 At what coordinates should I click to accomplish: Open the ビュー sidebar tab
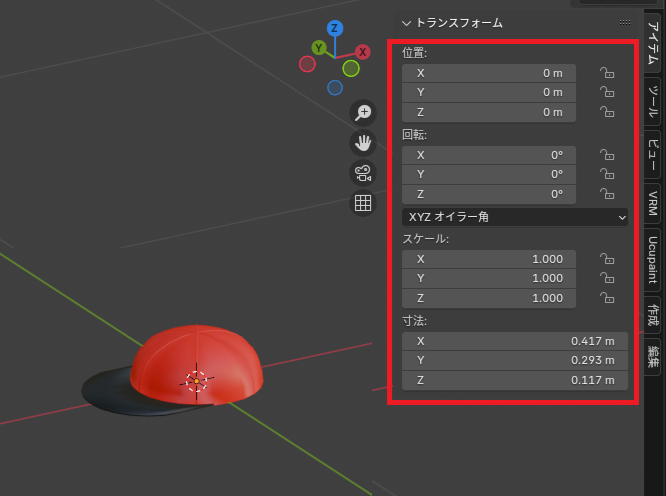tap(652, 154)
